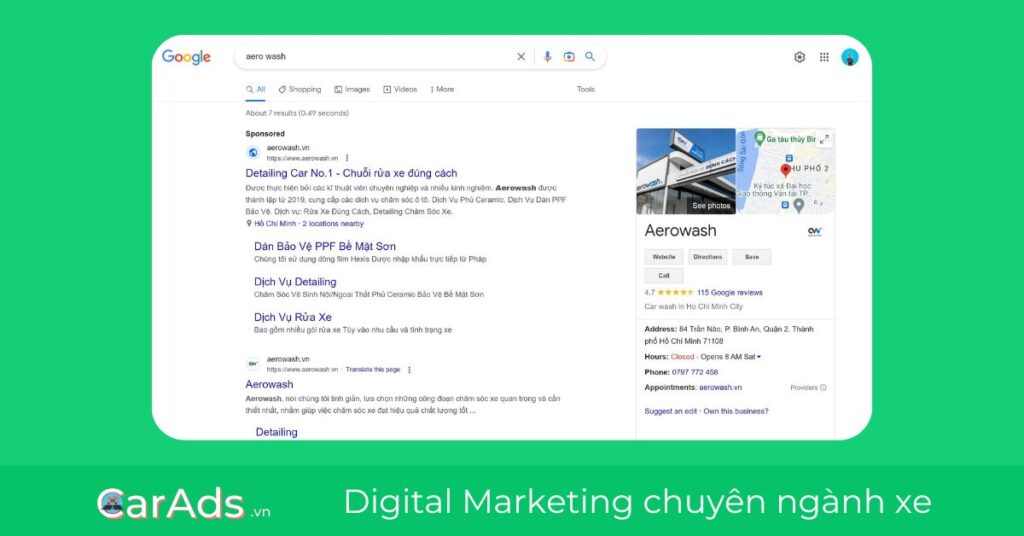Open the 115 Google reviews link
Screen dimensions: 1024x536
729,292
